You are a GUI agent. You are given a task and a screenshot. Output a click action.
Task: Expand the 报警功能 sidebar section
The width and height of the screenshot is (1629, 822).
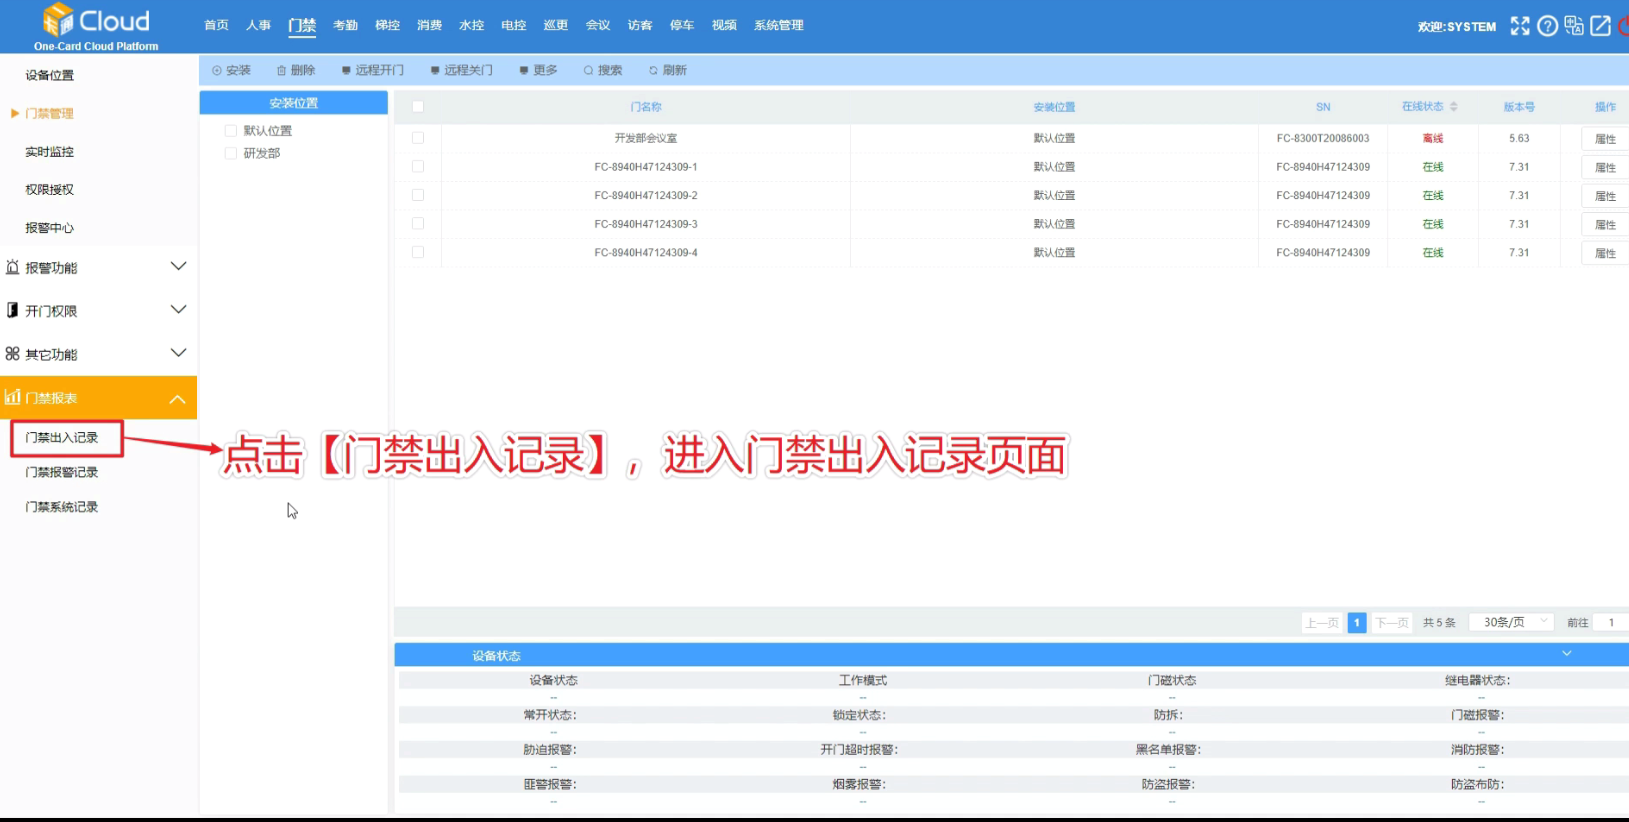pyautogui.click(x=178, y=267)
